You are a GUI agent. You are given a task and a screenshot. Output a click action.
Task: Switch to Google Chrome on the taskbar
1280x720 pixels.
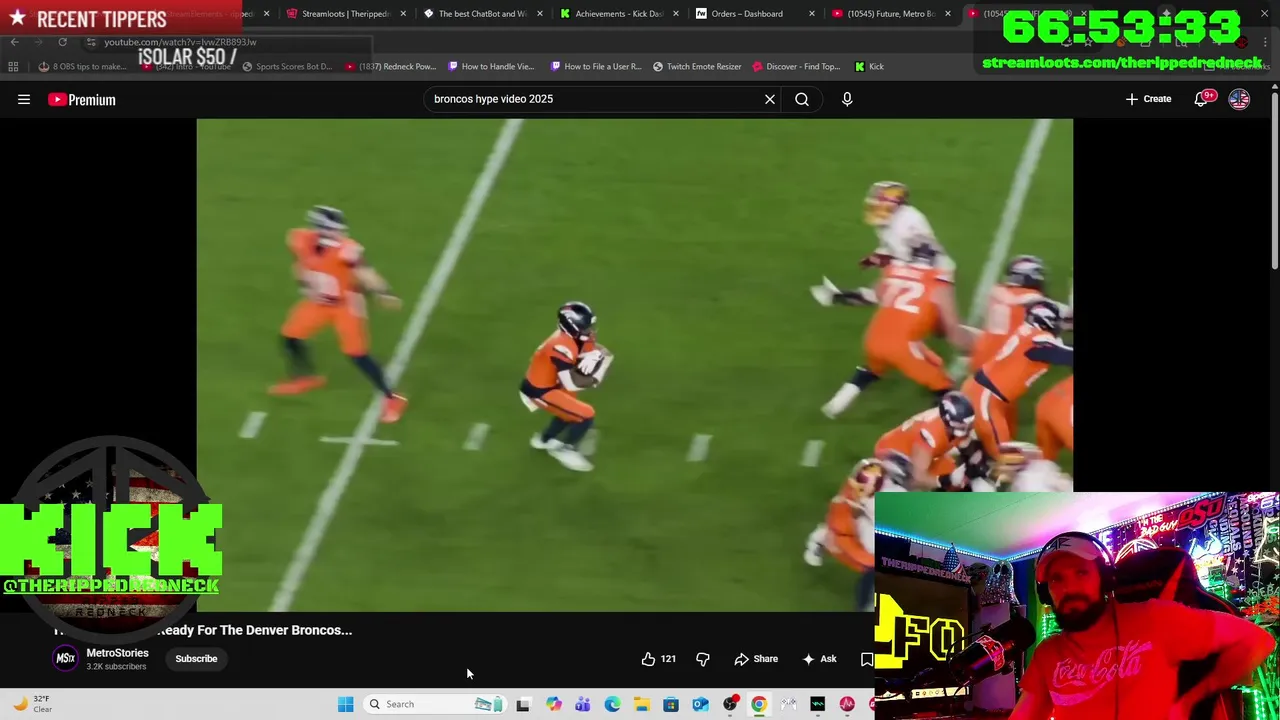(759, 704)
